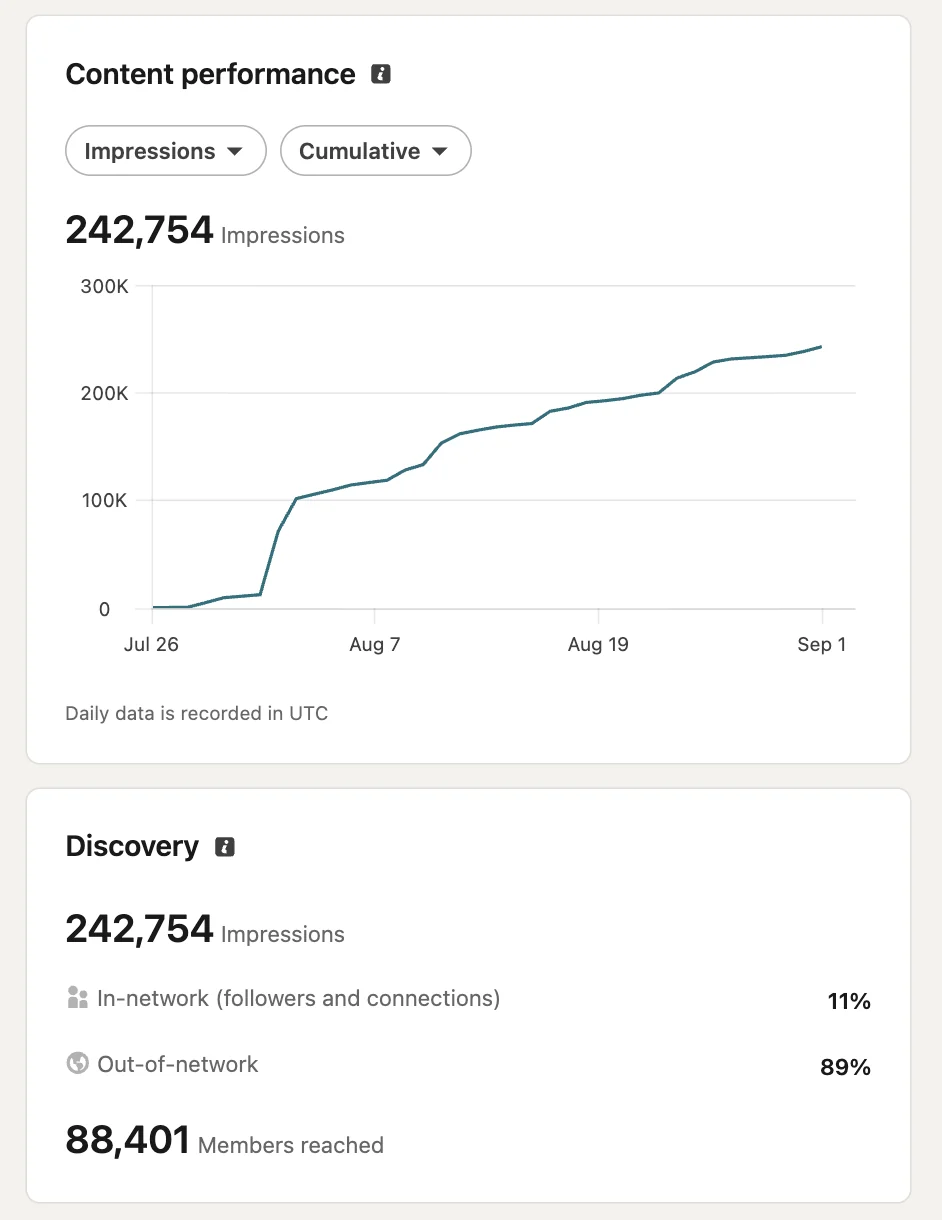Viewport: 942px width, 1220px height.
Task: Click the 89% out-of-network value
Action: [x=845, y=1067]
